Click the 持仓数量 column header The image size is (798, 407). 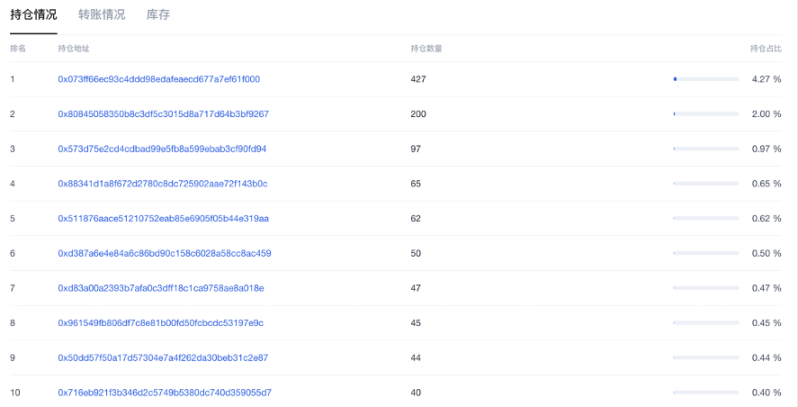426,48
